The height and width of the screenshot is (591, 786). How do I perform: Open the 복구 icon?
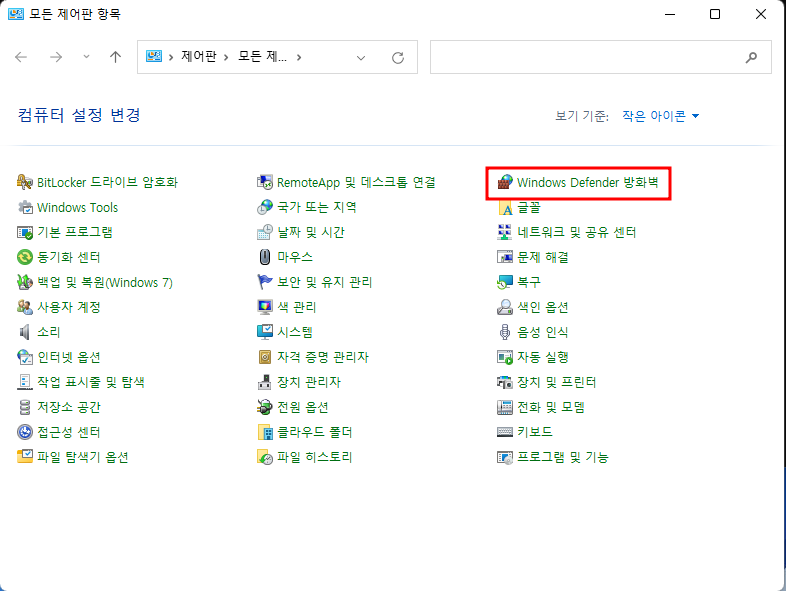(x=505, y=282)
